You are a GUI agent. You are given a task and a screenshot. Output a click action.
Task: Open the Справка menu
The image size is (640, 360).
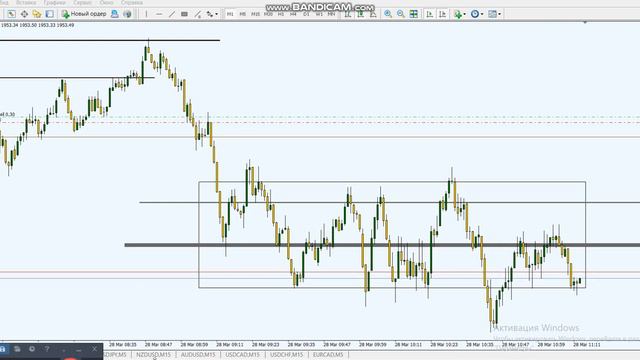tap(132, 3)
